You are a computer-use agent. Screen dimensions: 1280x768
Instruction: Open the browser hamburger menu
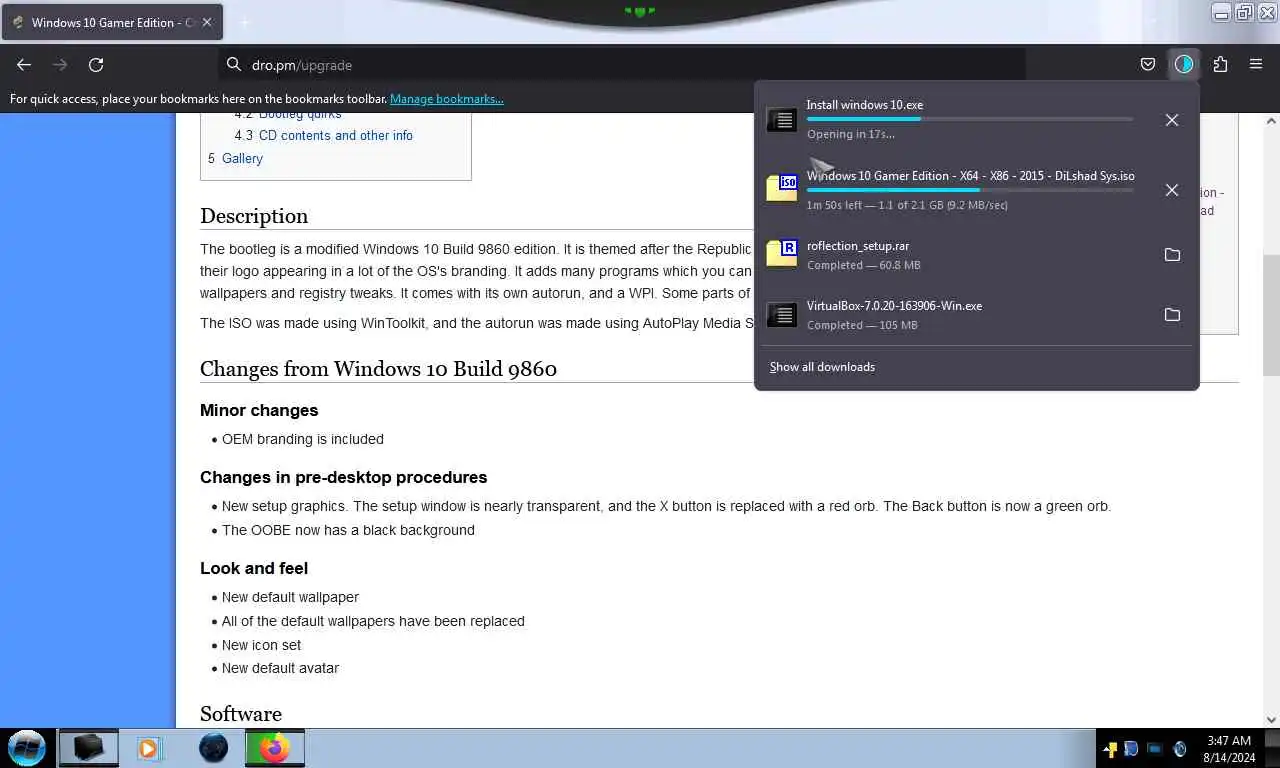coord(1256,65)
